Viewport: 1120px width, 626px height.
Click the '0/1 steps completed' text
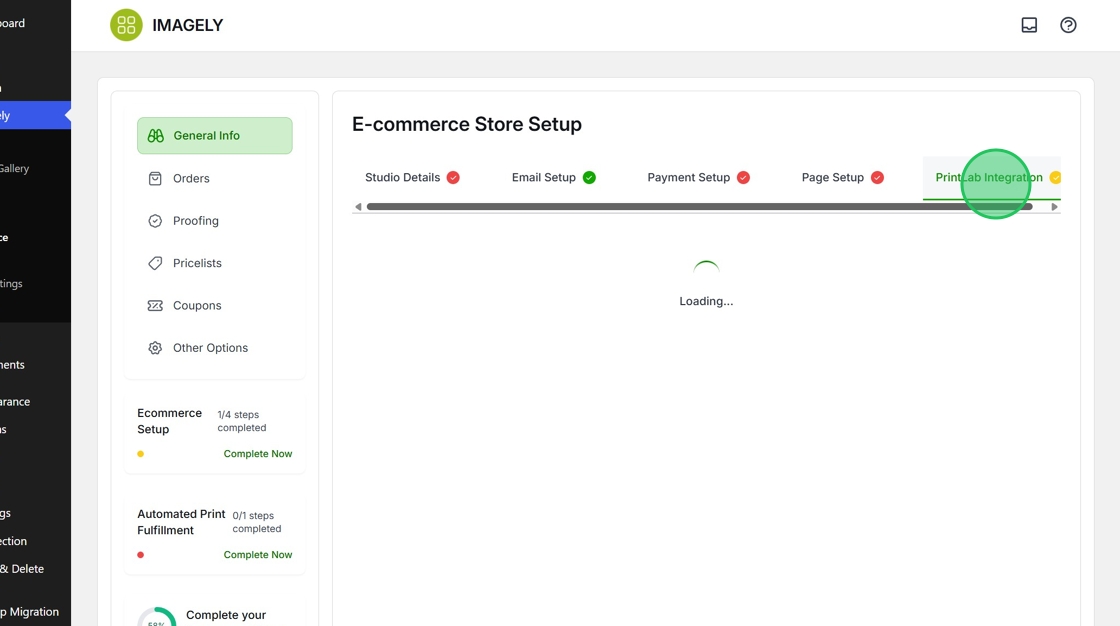point(257,522)
